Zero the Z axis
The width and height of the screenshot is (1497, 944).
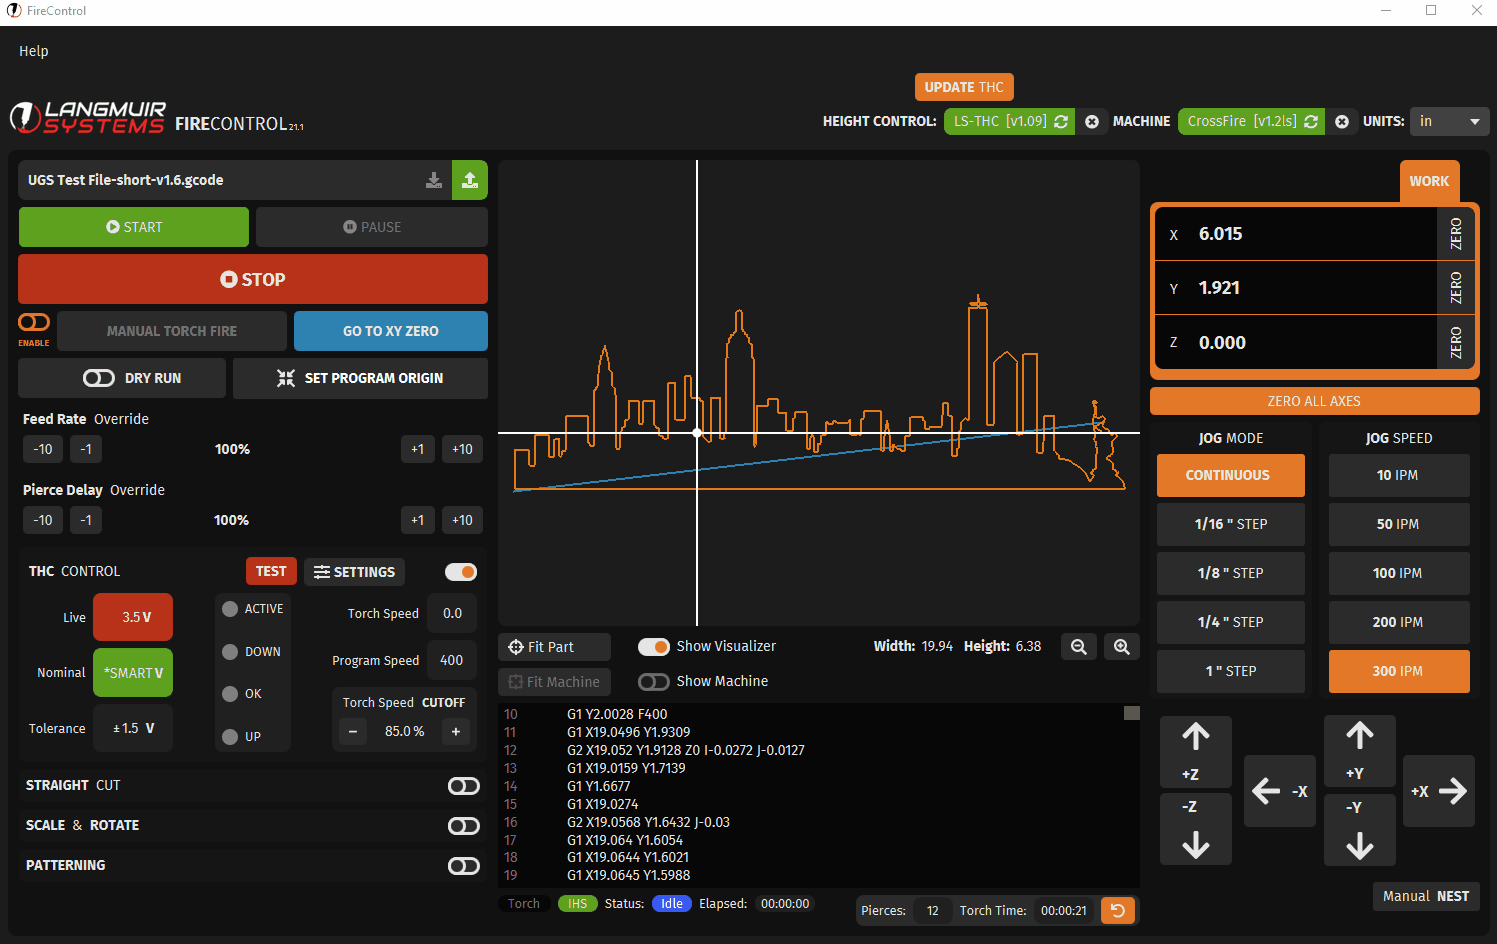point(1455,342)
